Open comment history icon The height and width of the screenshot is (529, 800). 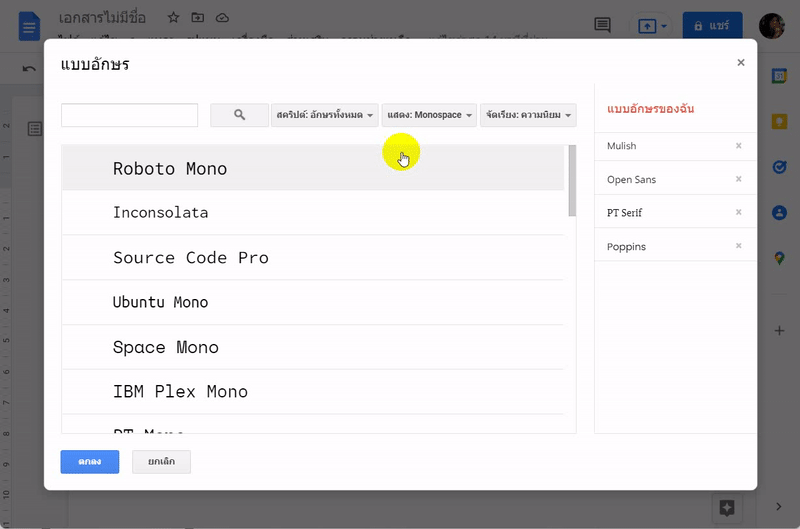coord(602,26)
